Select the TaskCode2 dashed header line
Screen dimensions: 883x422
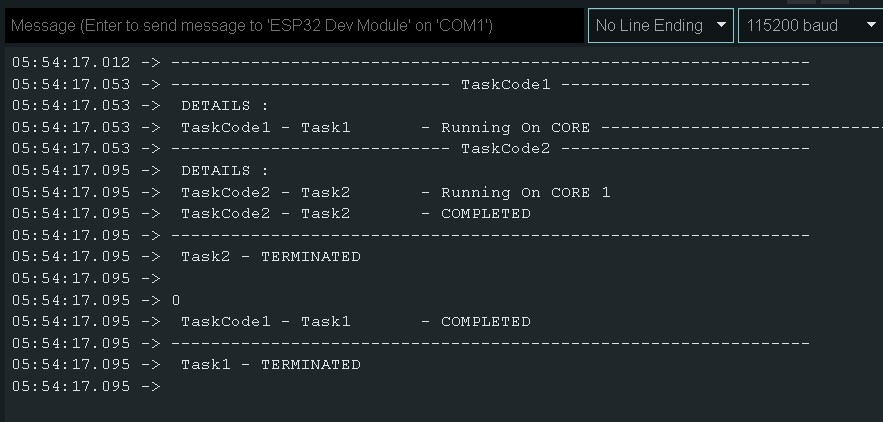(505, 149)
